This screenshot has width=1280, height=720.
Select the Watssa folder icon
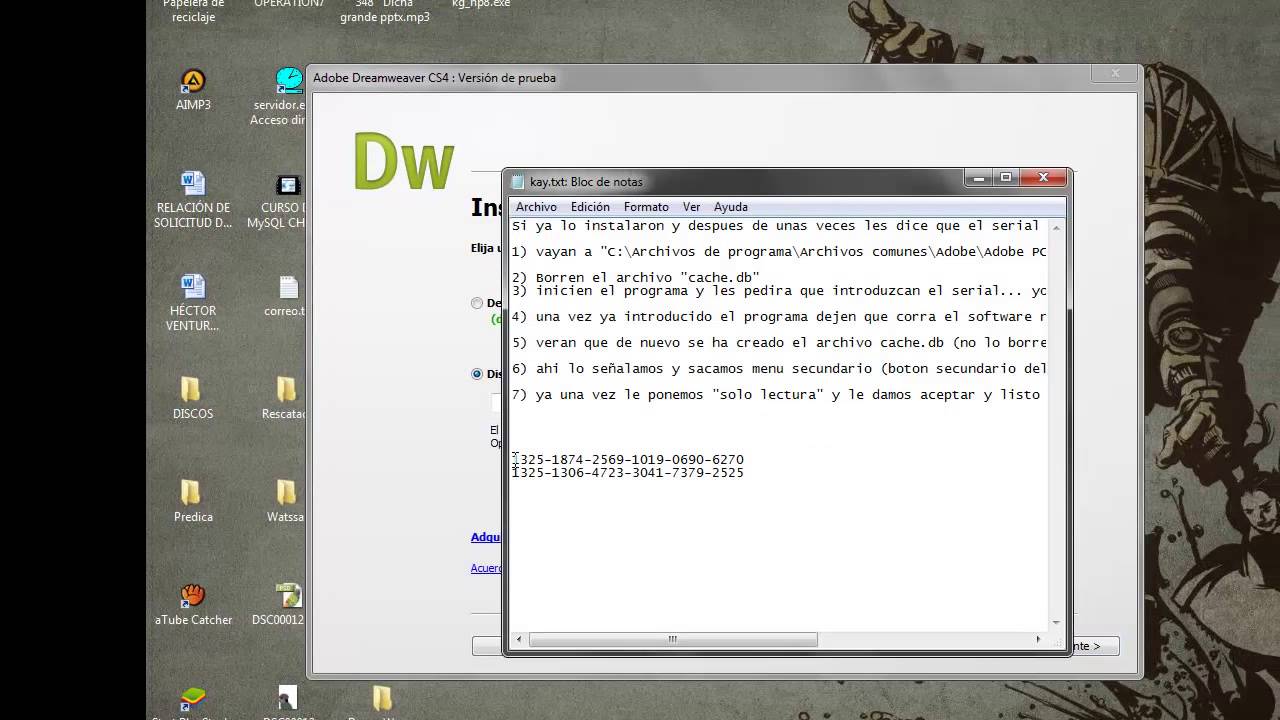tap(286, 501)
